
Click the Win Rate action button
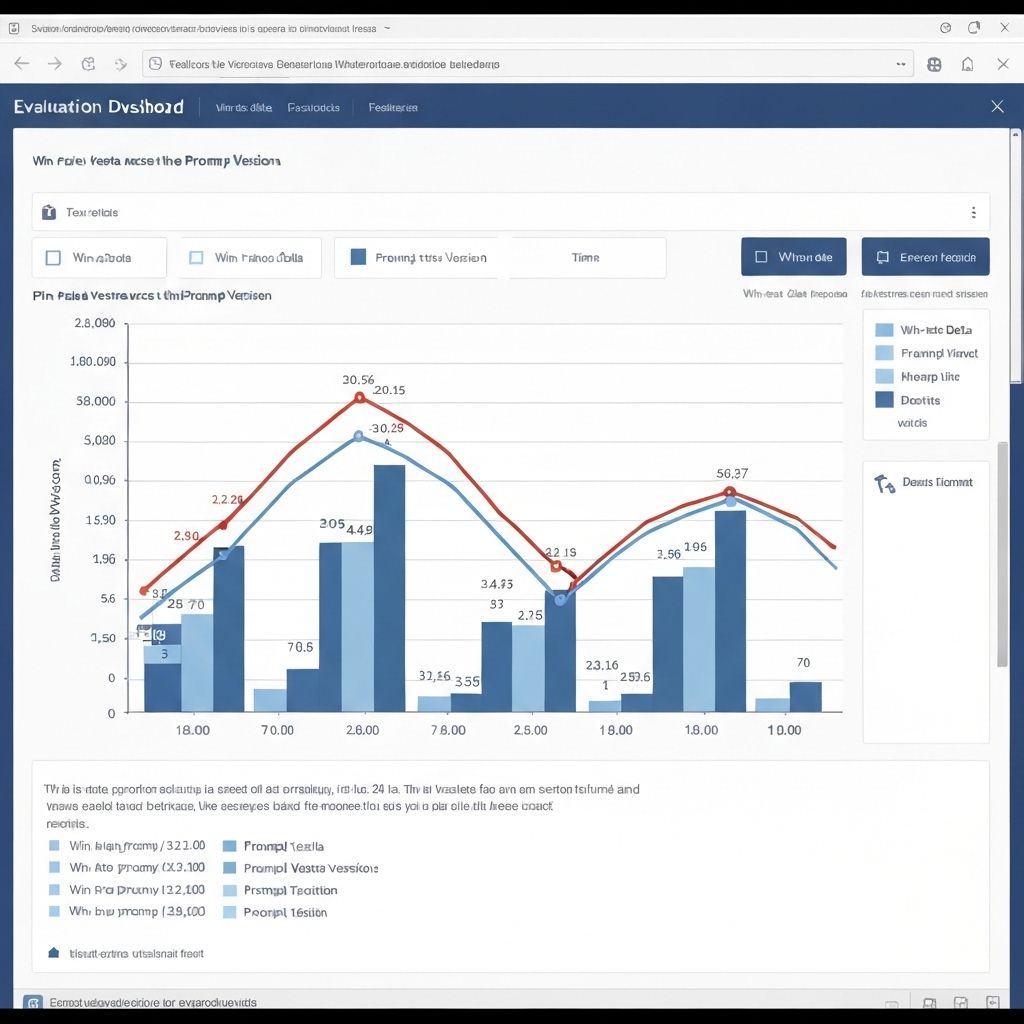794,256
